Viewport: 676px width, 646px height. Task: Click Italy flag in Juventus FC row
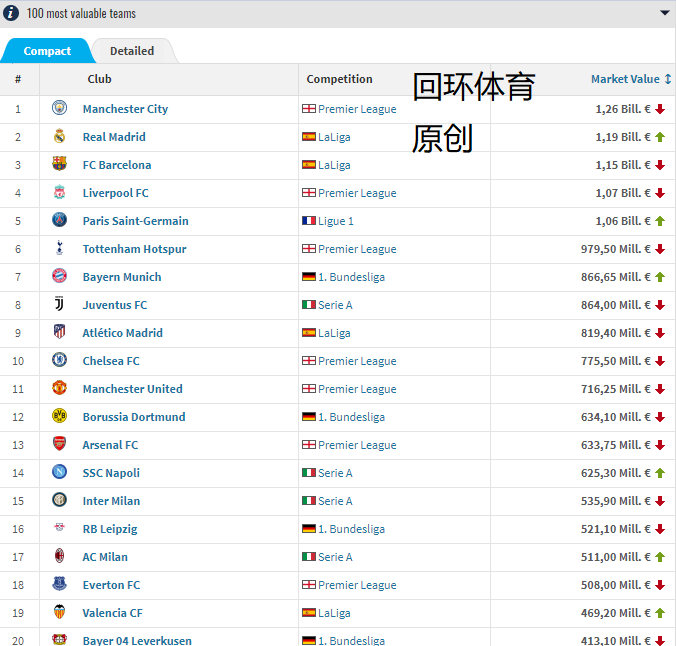click(x=309, y=305)
